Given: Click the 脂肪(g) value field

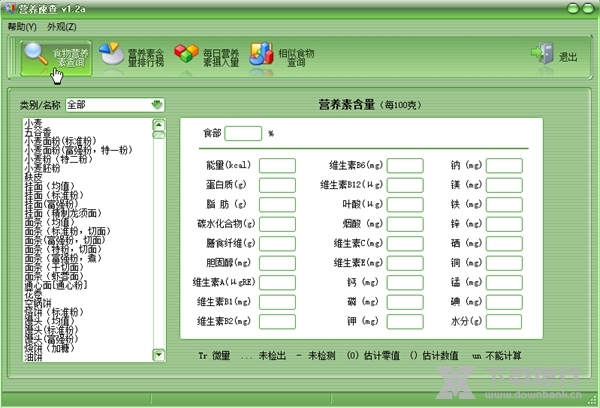Looking at the screenshot, I should point(277,205).
